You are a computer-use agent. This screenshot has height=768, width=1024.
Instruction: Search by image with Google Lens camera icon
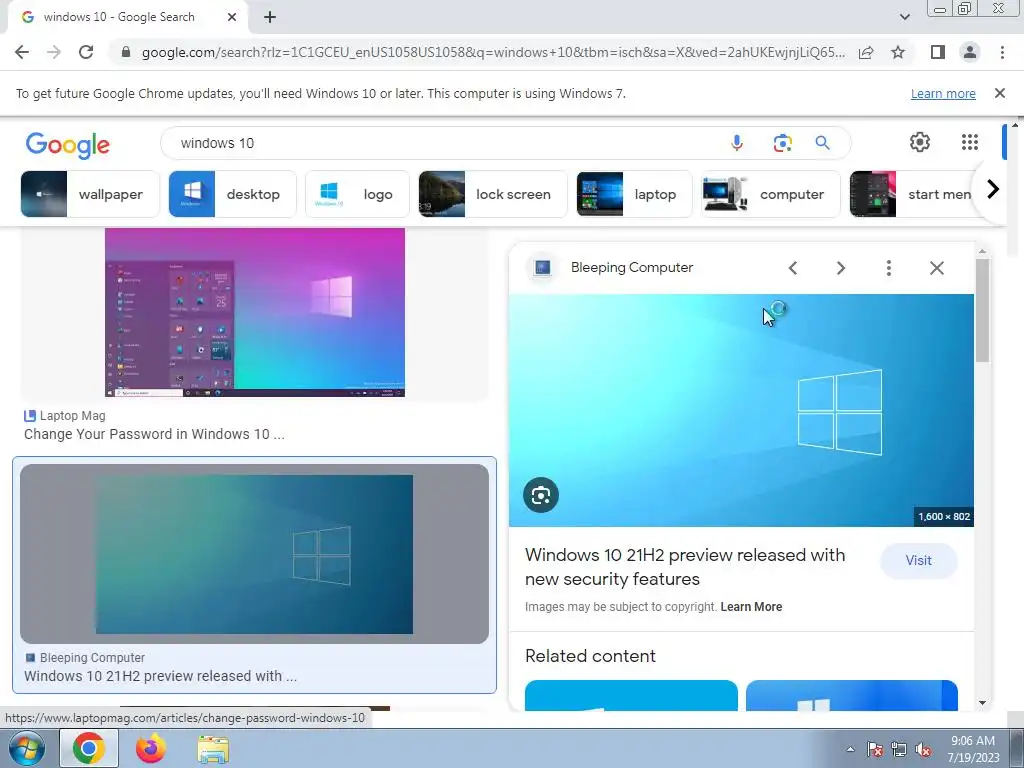pos(782,143)
